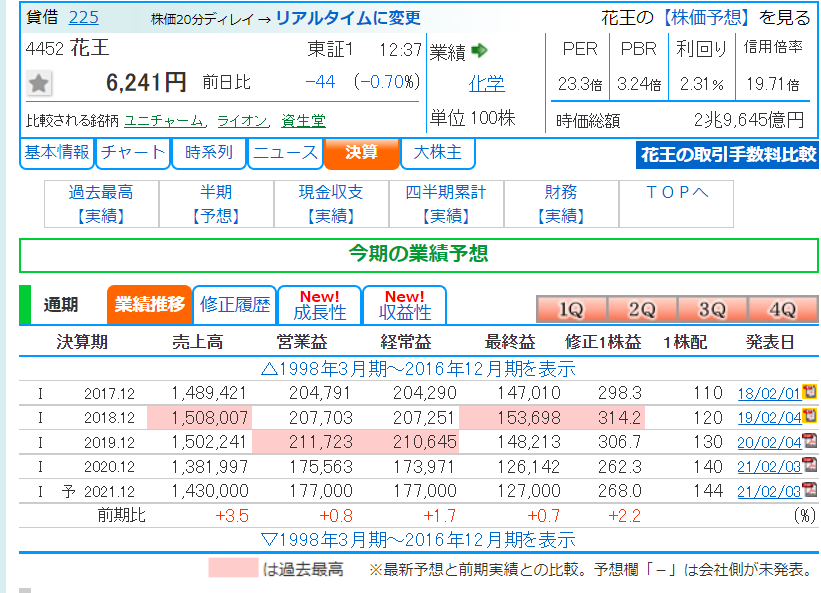Click the operating profit value 211,723

click(320, 442)
